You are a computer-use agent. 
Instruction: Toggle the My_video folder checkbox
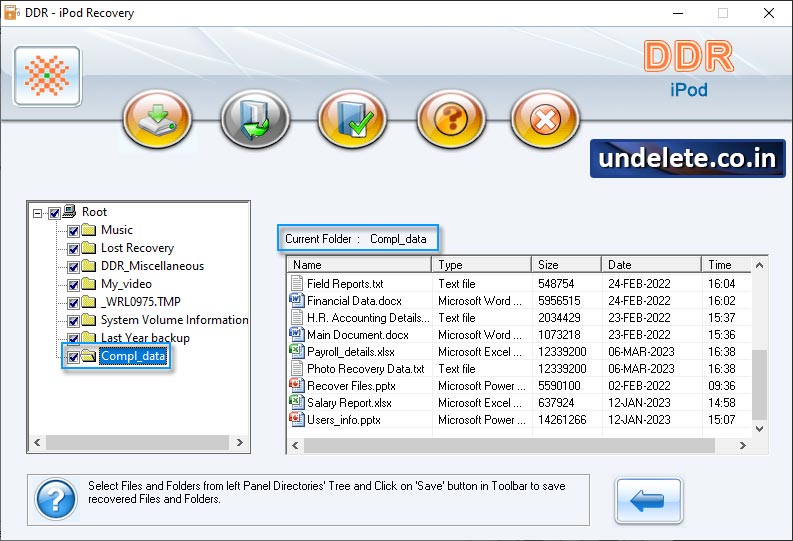(x=73, y=284)
